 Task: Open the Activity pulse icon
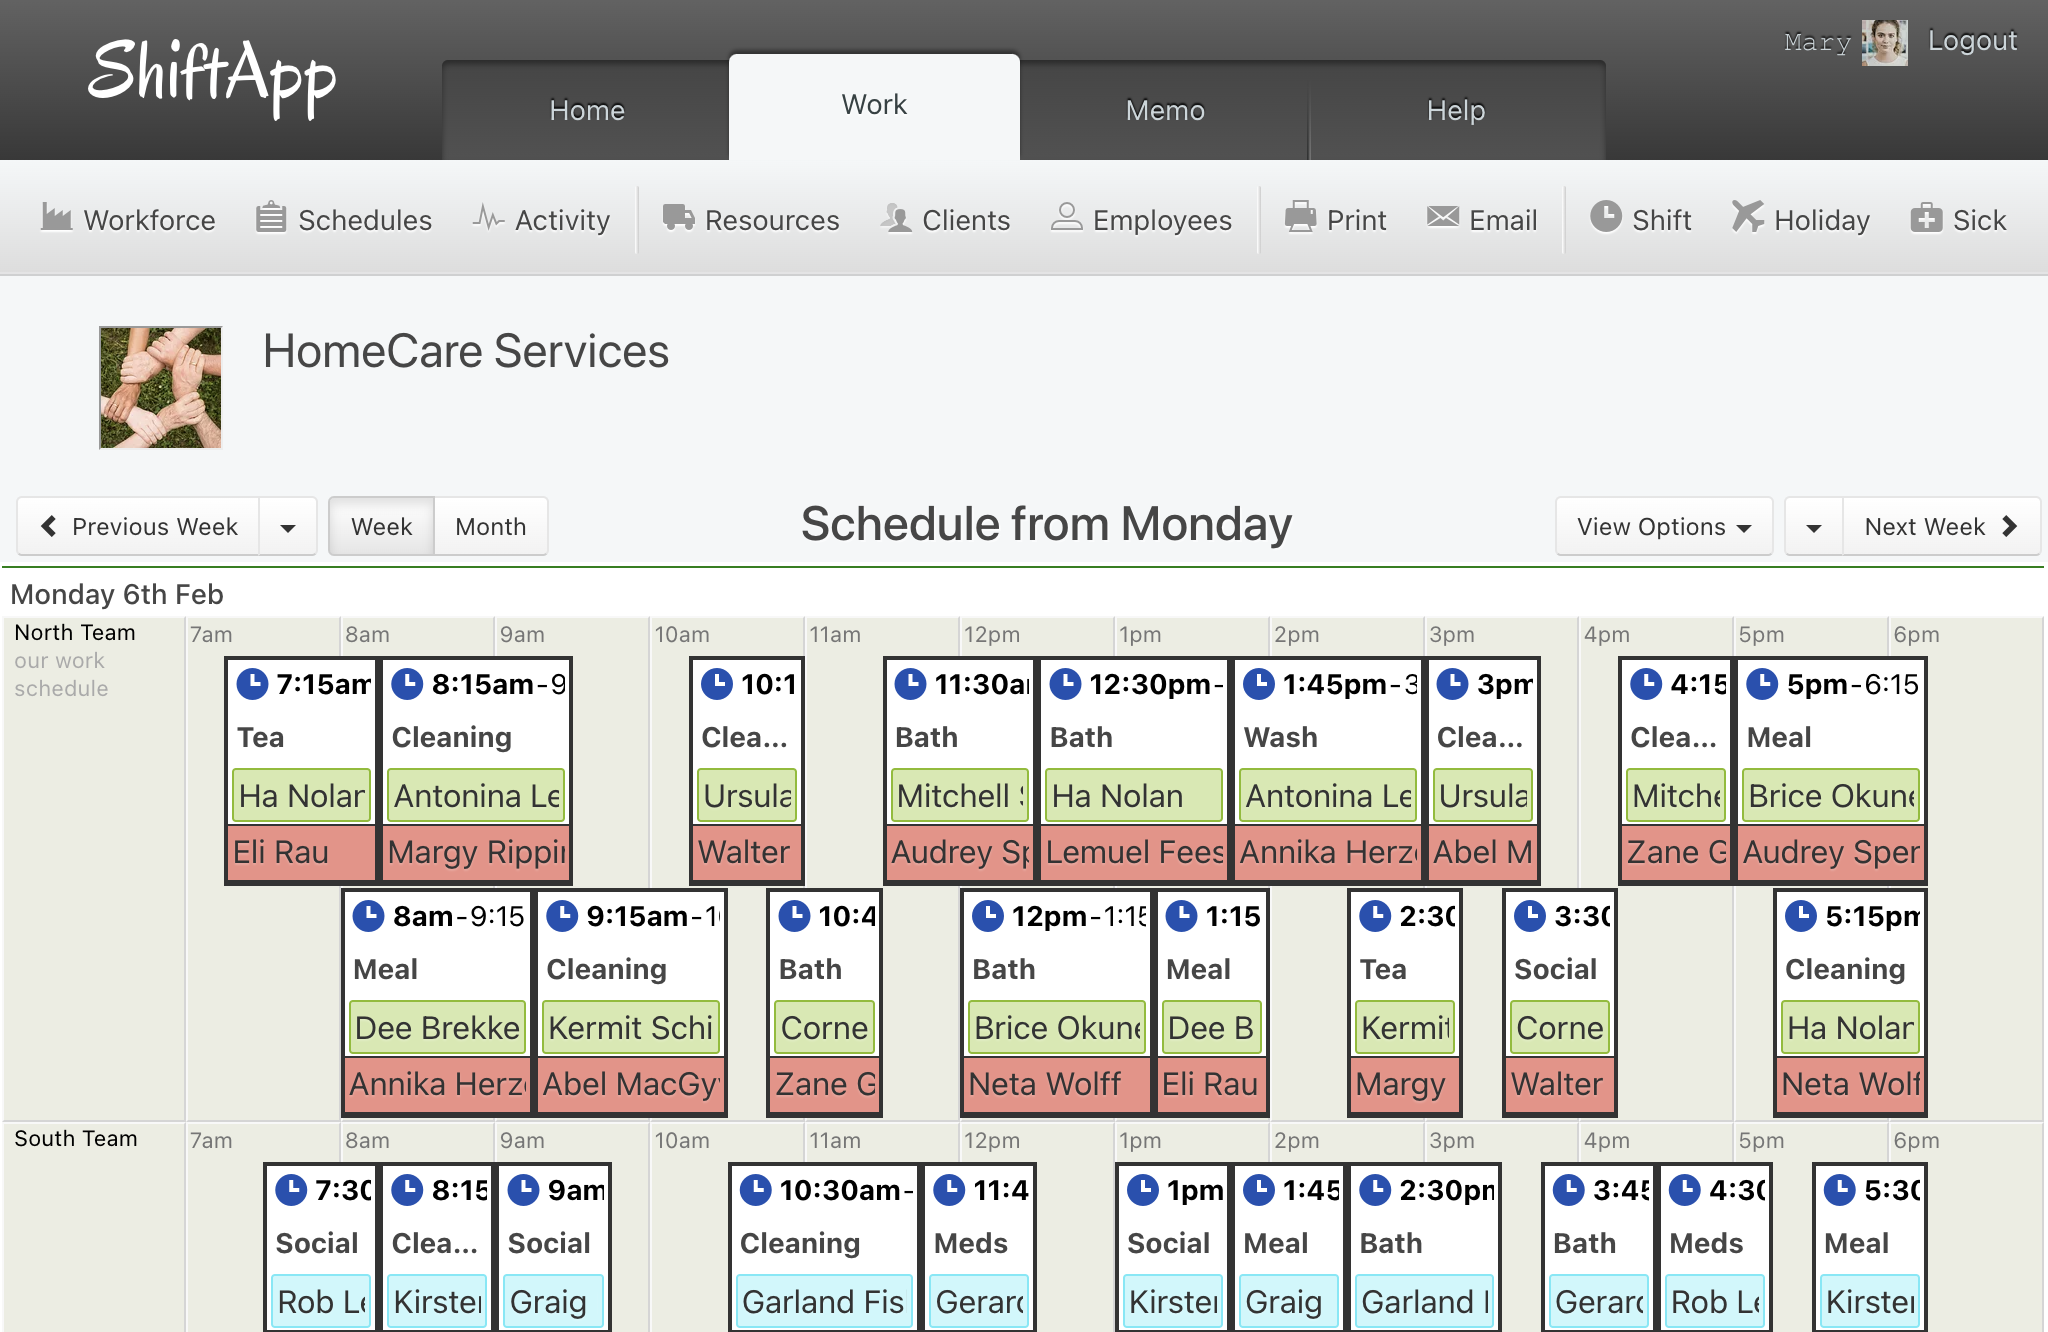pos(488,217)
